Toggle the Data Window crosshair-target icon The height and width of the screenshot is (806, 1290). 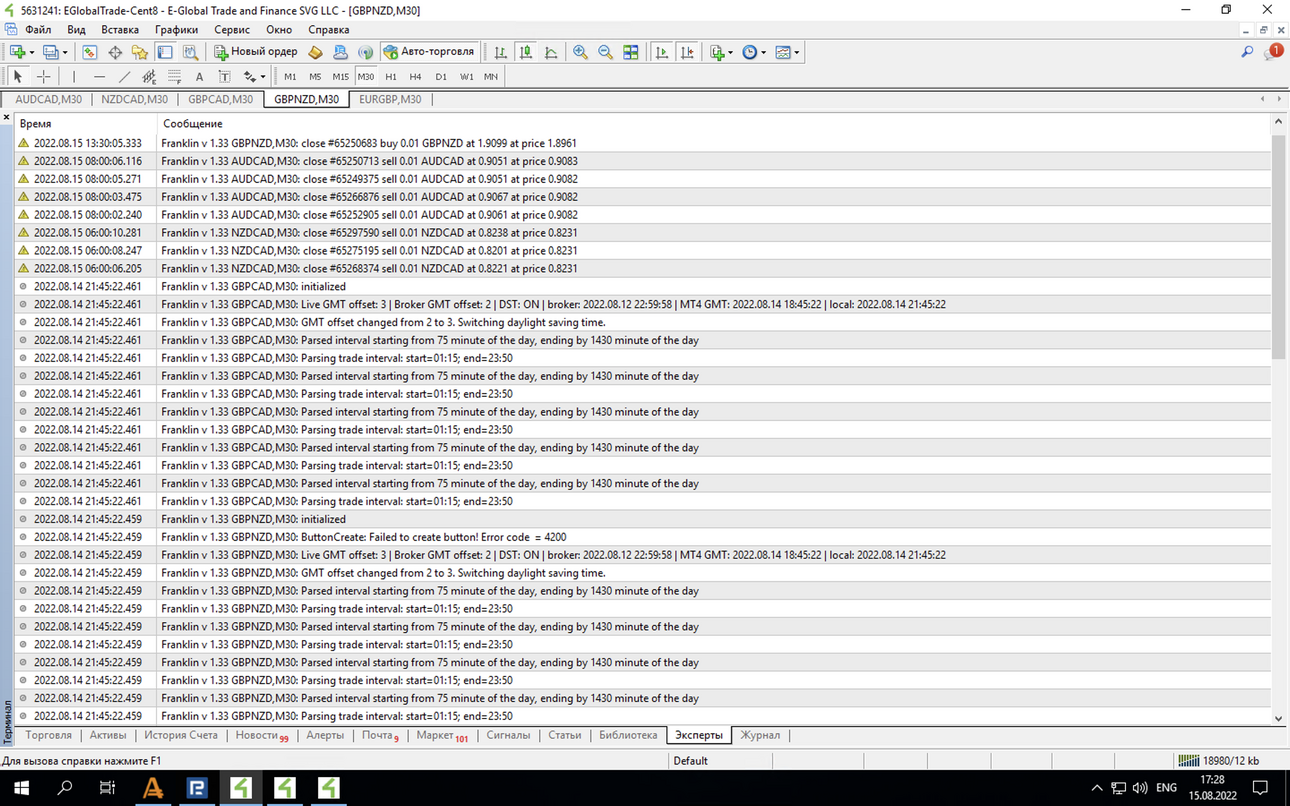tap(115, 52)
